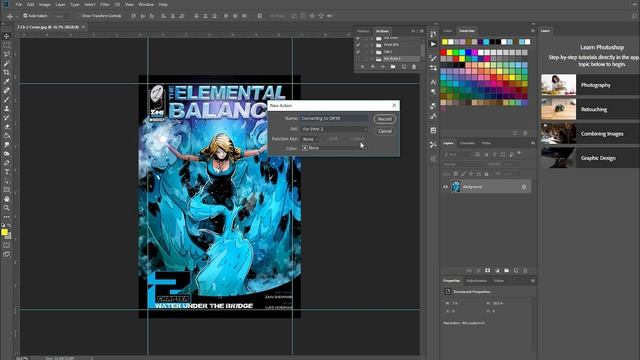
Task: Close the document tab
Action: click(x=83, y=27)
